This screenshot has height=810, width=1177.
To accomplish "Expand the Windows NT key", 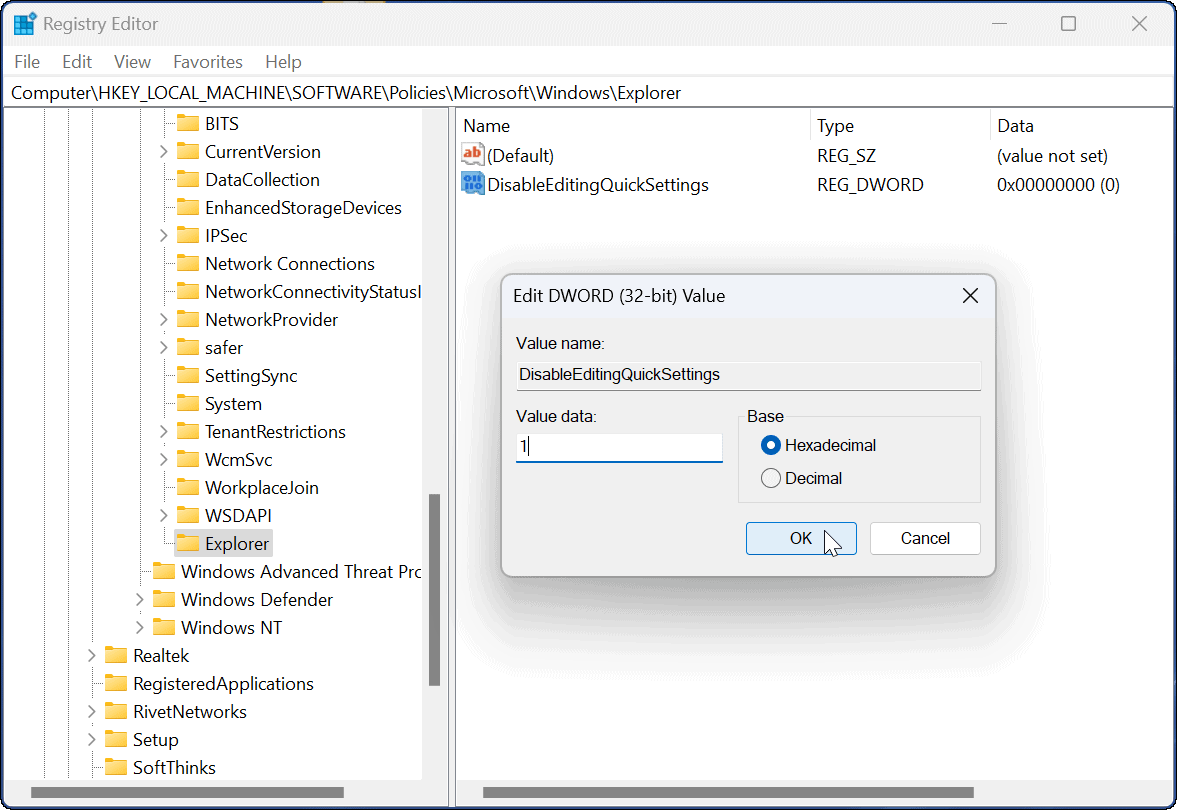I will 140,627.
